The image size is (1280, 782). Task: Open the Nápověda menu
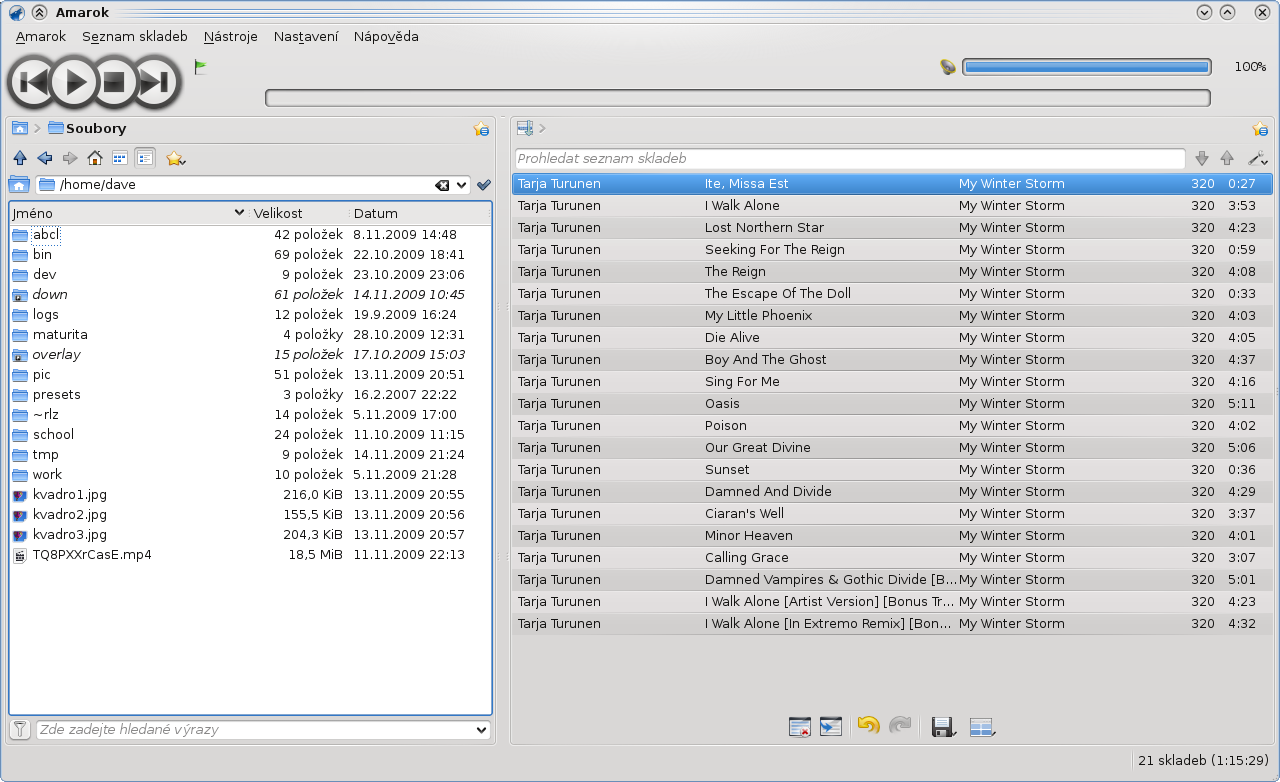(x=386, y=36)
